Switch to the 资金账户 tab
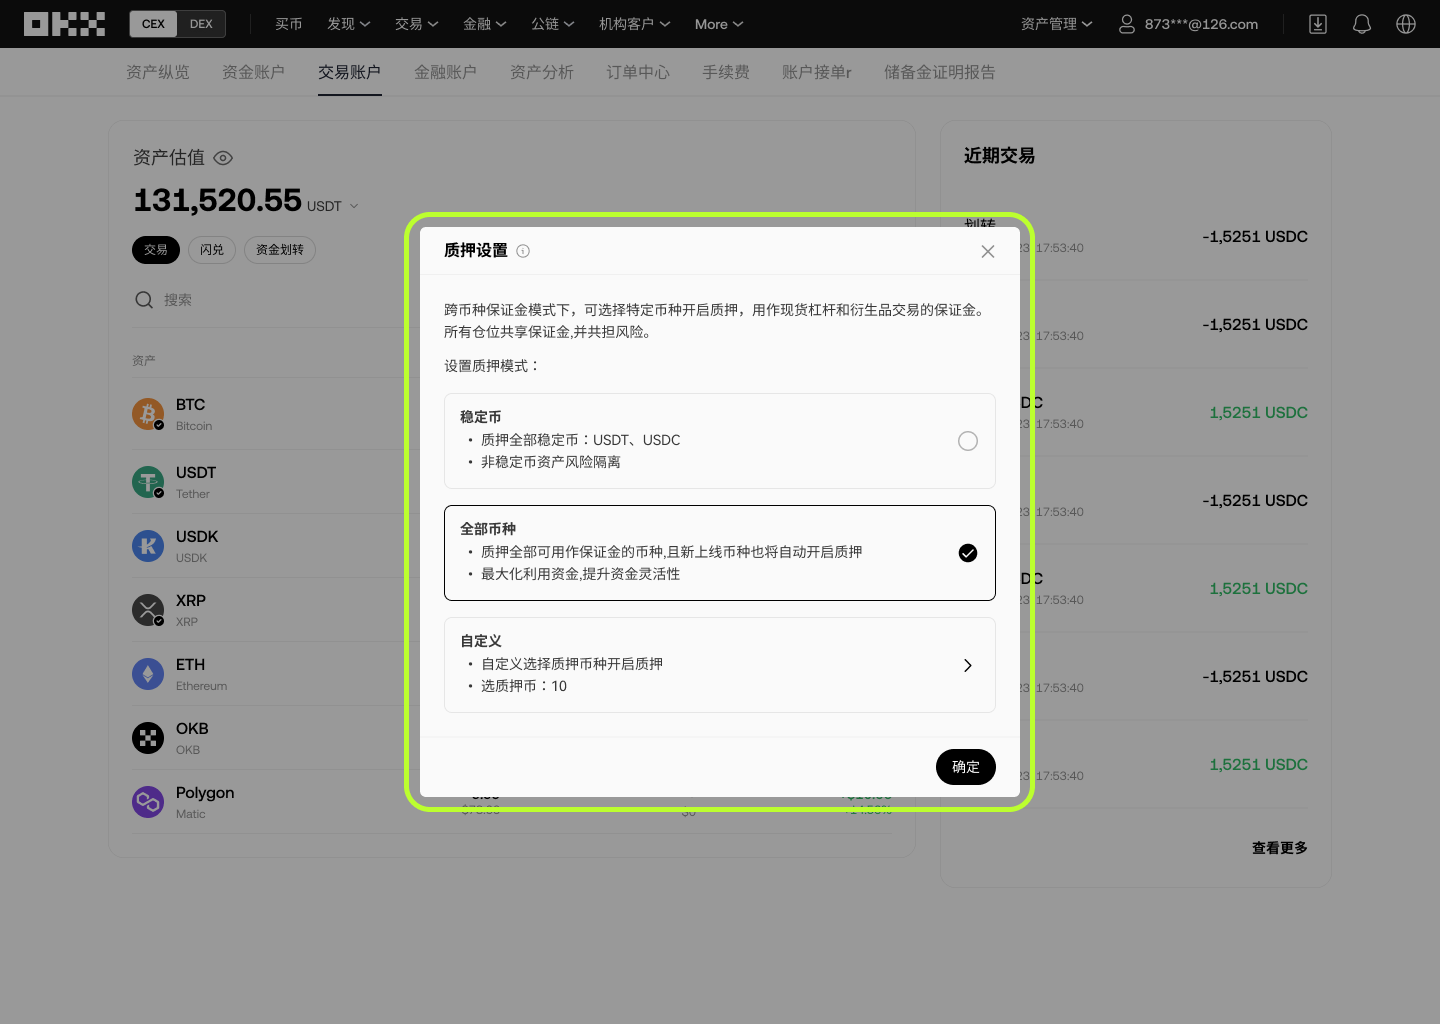The width and height of the screenshot is (1440, 1024). [x=253, y=72]
